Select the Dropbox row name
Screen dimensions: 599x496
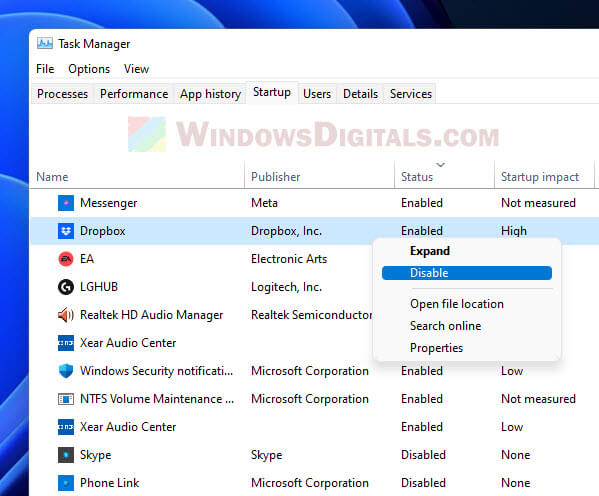(103, 231)
